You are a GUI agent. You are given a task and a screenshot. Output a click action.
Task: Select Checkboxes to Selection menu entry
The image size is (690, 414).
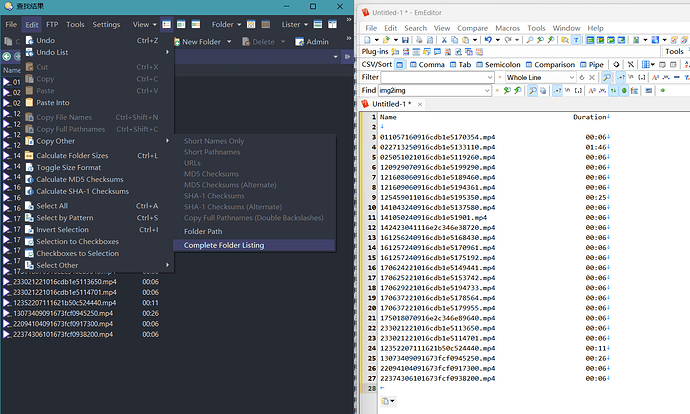[x=77, y=253]
